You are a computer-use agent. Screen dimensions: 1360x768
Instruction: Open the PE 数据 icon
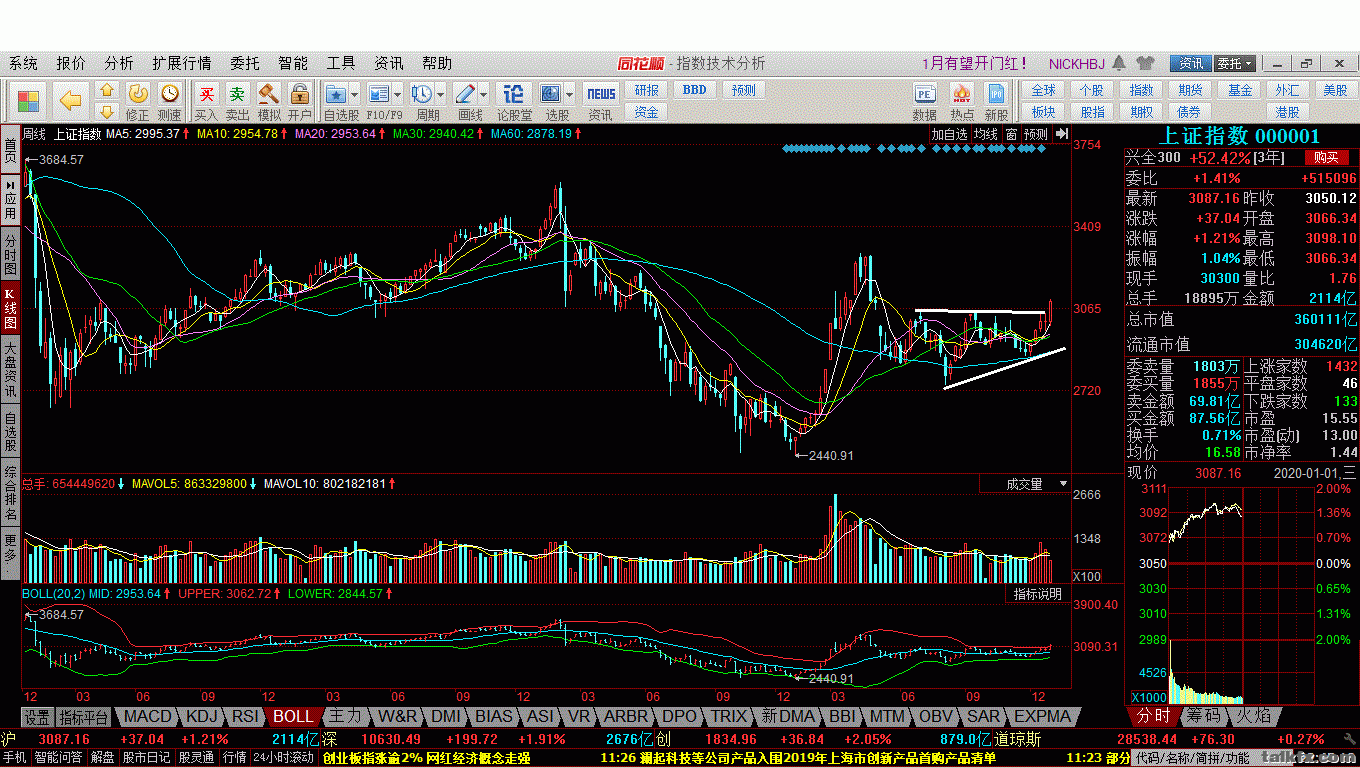(x=925, y=95)
